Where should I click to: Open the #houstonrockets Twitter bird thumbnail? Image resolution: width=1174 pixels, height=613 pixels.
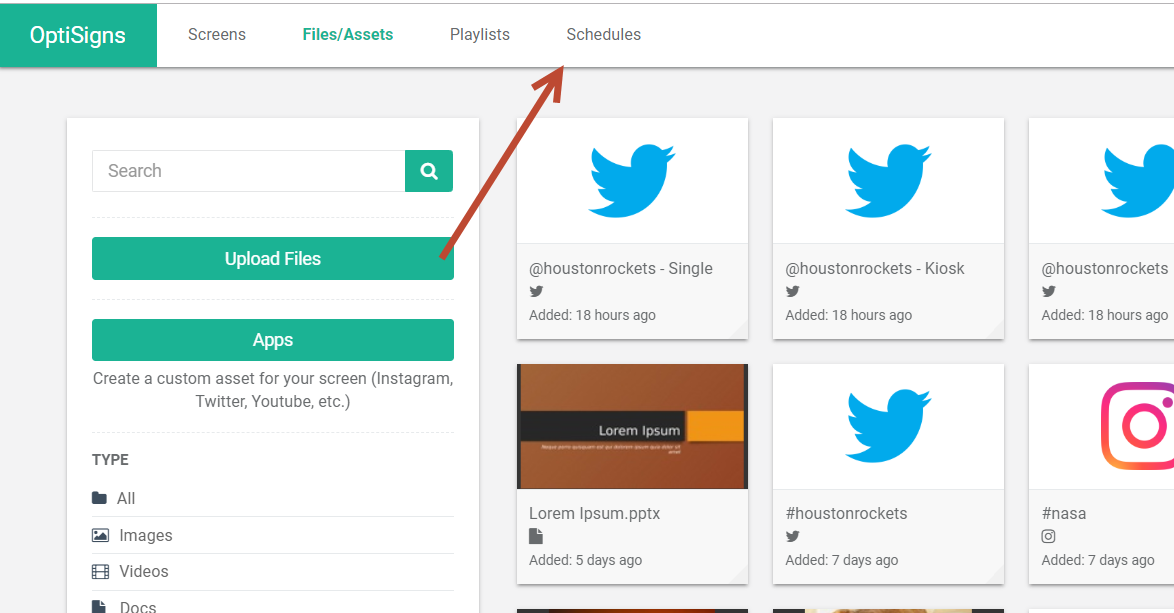pyautogui.click(x=888, y=427)
